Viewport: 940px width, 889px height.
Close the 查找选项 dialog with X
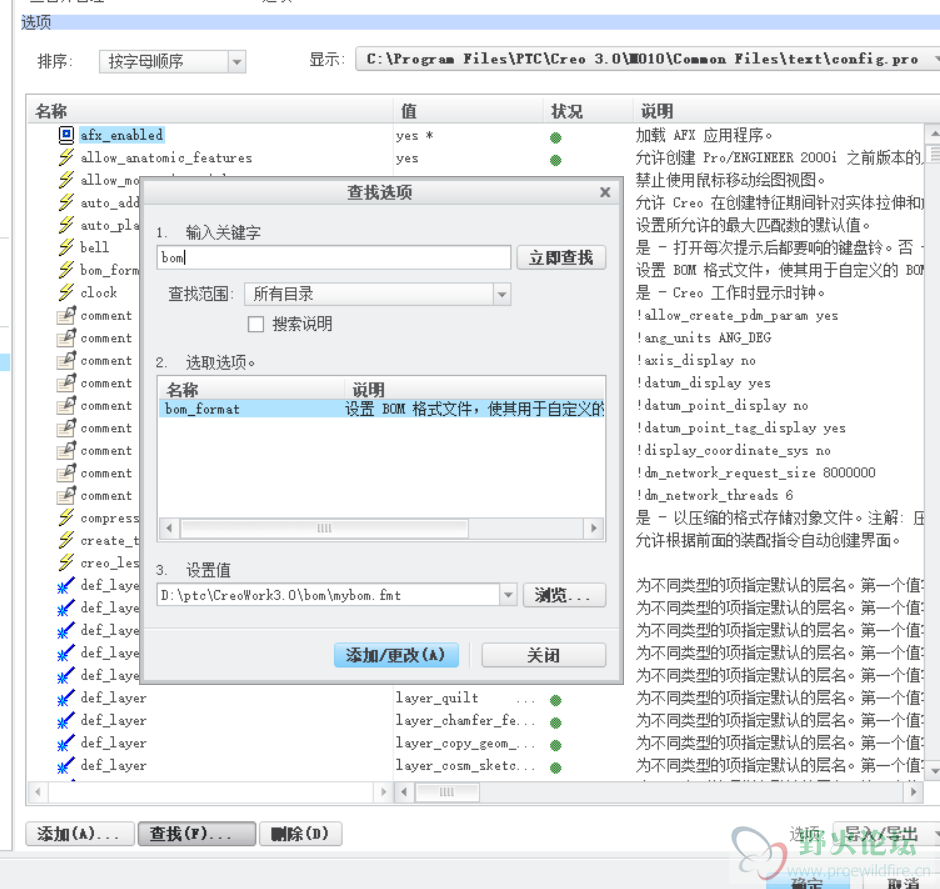click(605, 192)
